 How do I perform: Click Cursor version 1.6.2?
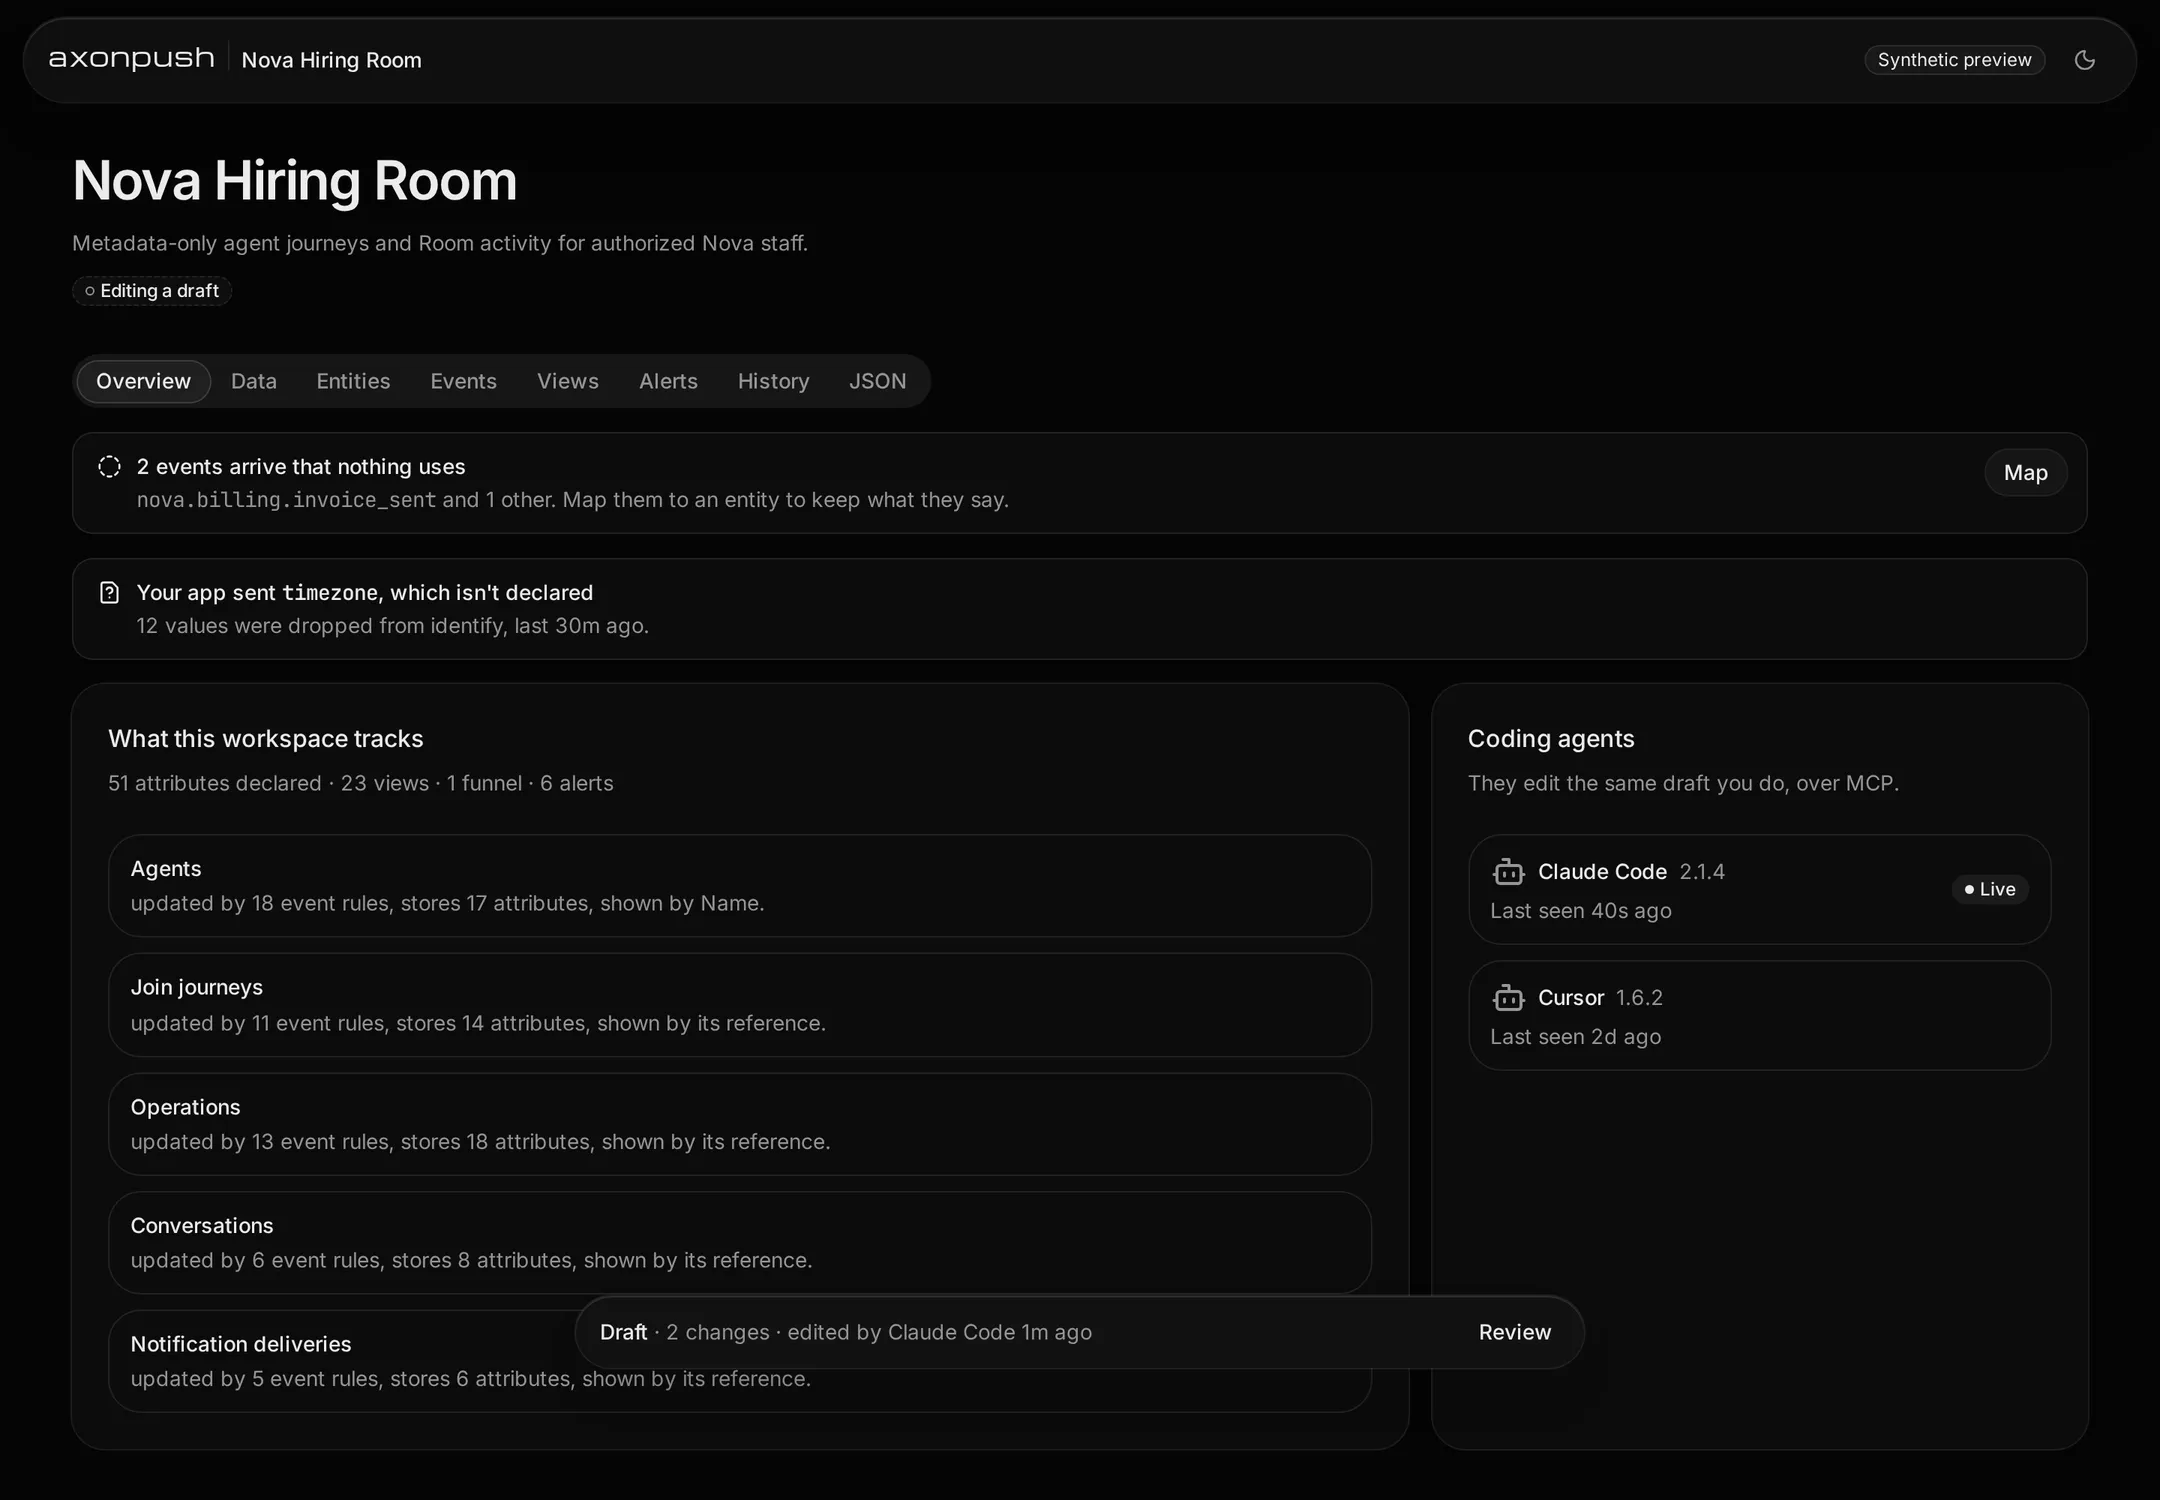tap(1639, 998)
